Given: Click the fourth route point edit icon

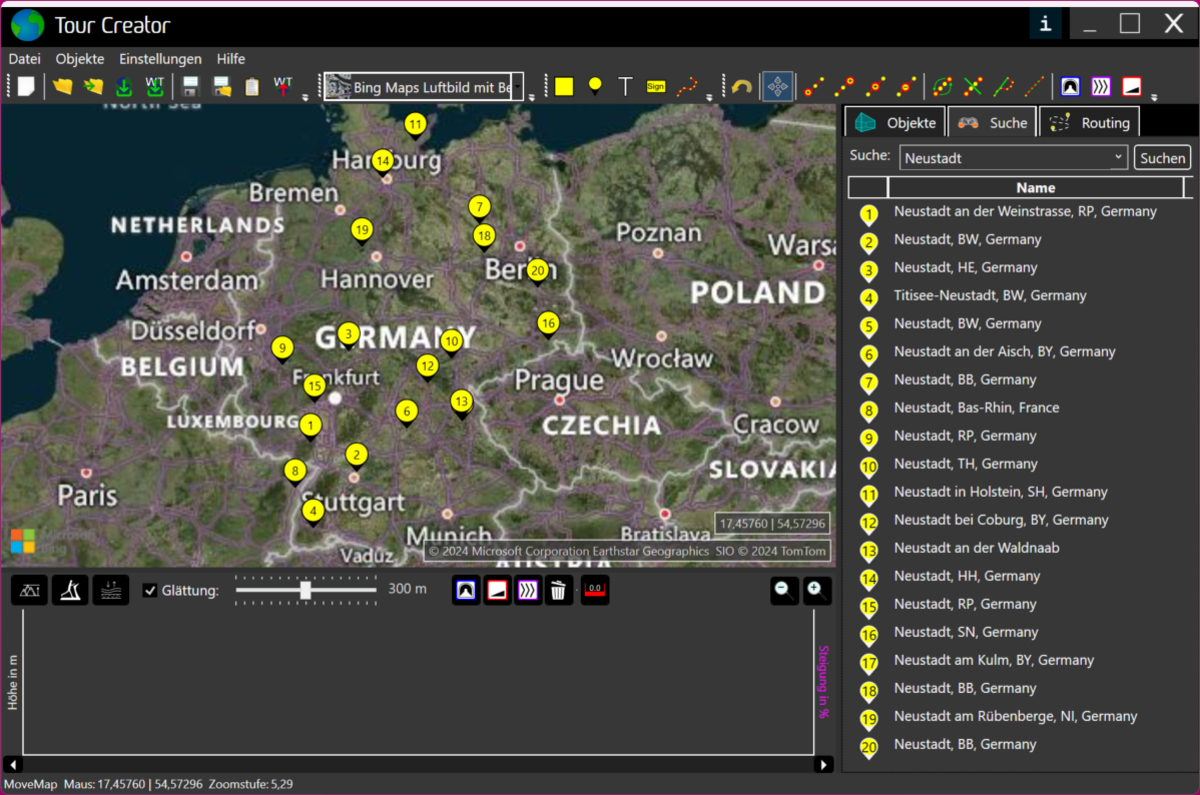Looking at the screenshot, I should pyautogui.click(x=907, y=87).
